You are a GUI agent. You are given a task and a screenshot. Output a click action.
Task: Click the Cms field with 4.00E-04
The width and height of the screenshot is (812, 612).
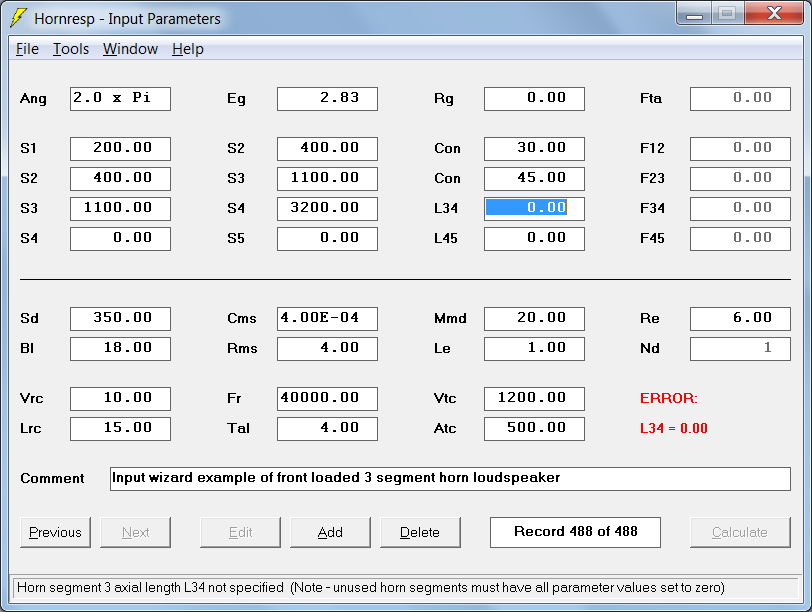coord(327,319)
